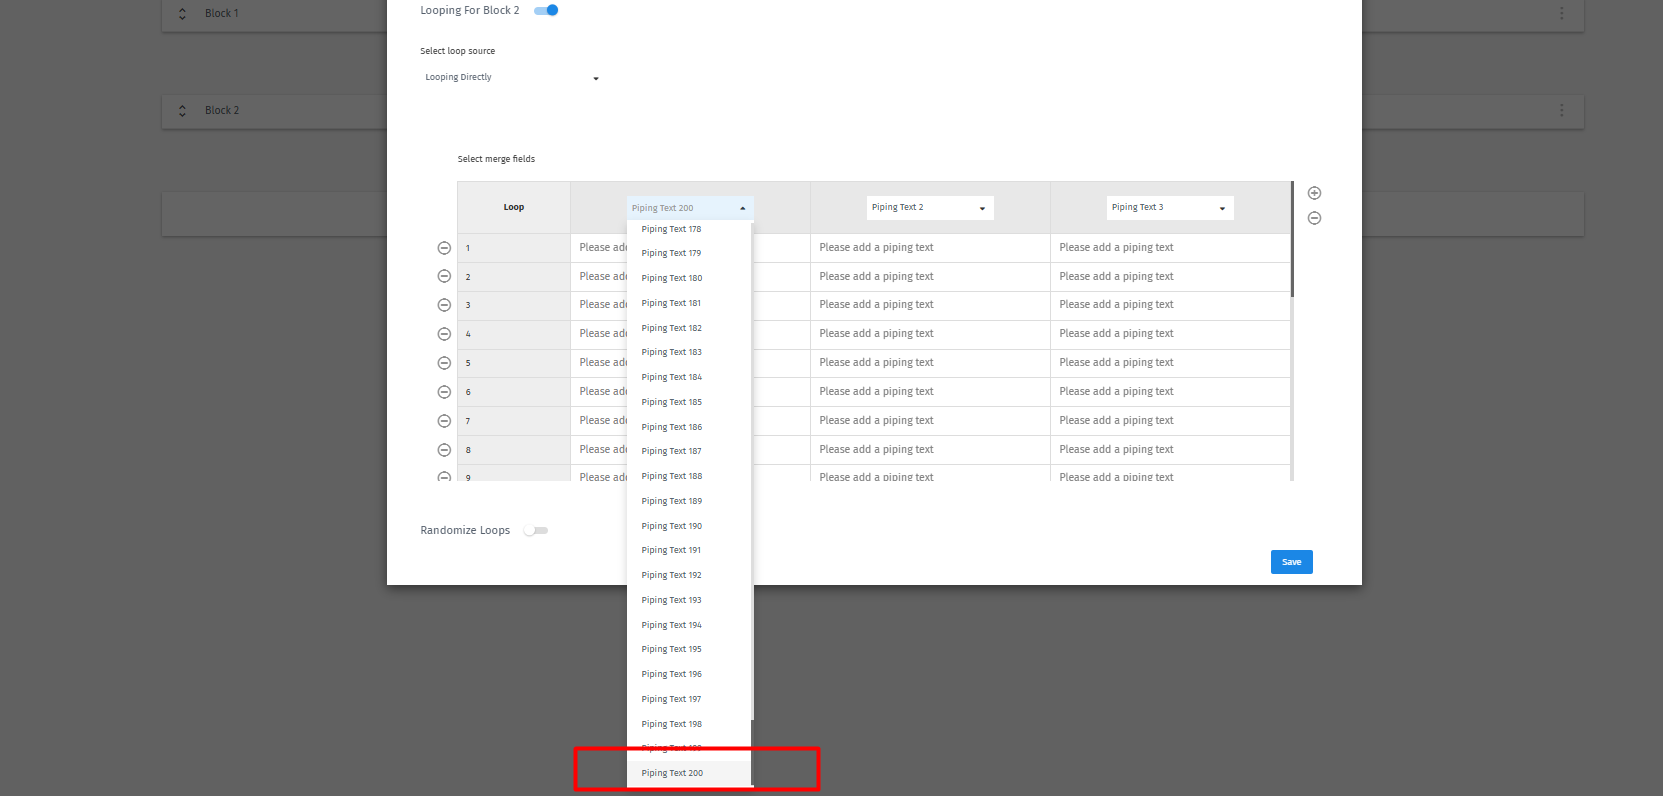Choose Piping Text 190 from list
This screenshot has width=1663, height=796.
689,526
